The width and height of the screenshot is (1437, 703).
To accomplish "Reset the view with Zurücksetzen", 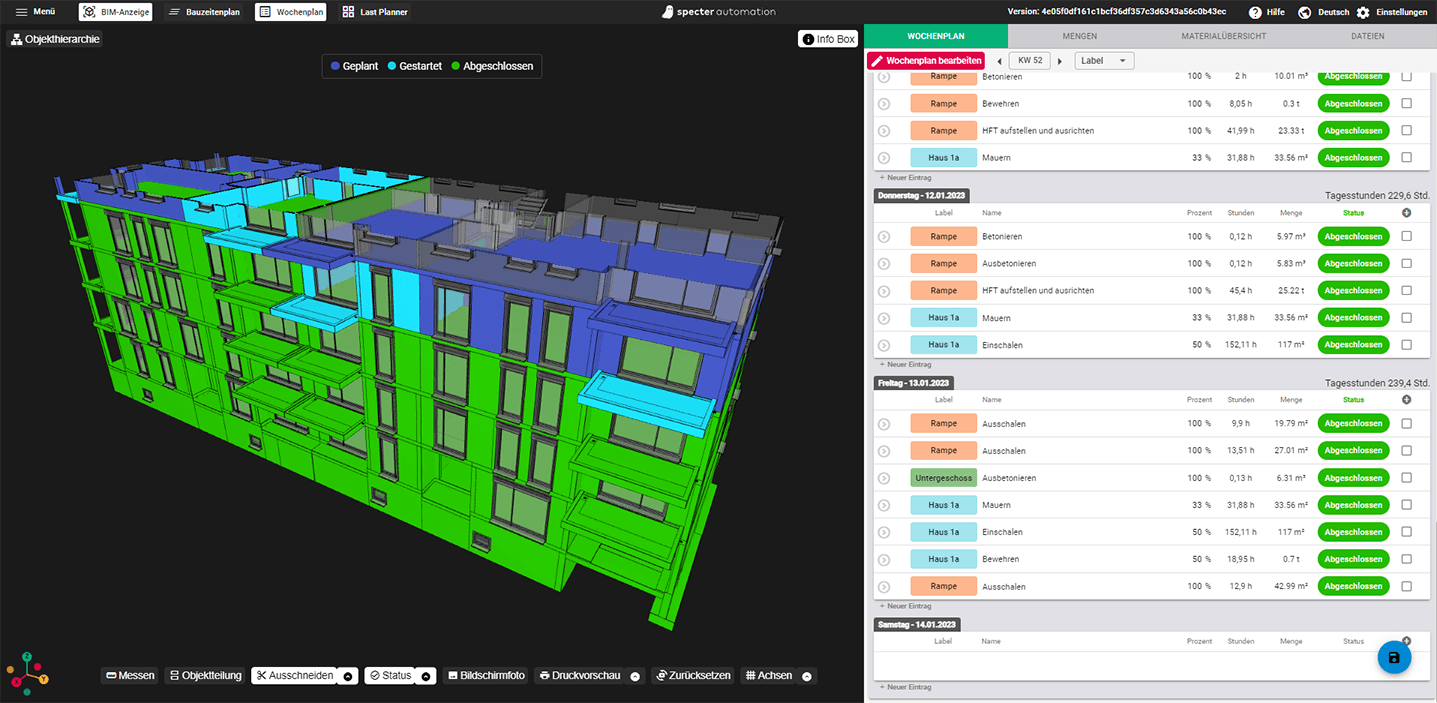I will [x=693, y=676].
